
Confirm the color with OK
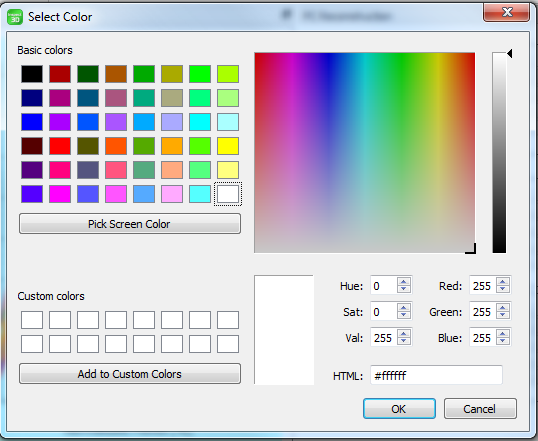click(399, 409)
